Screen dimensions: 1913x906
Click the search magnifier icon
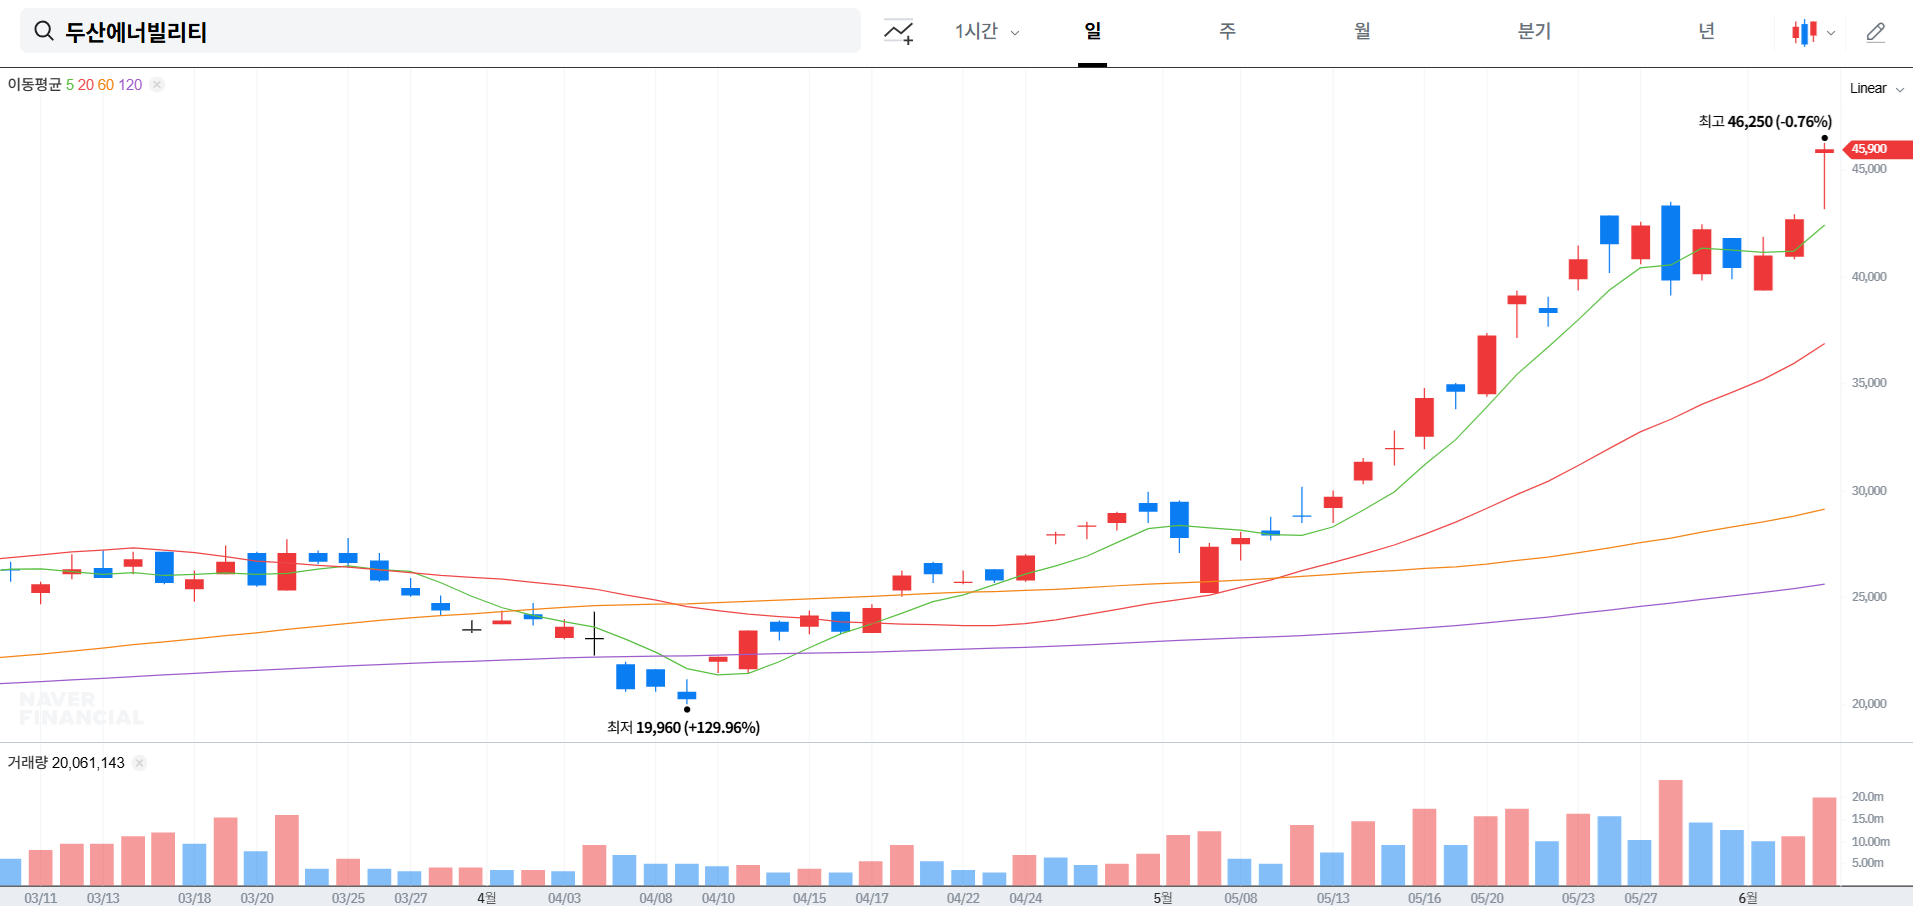point(44,31)
